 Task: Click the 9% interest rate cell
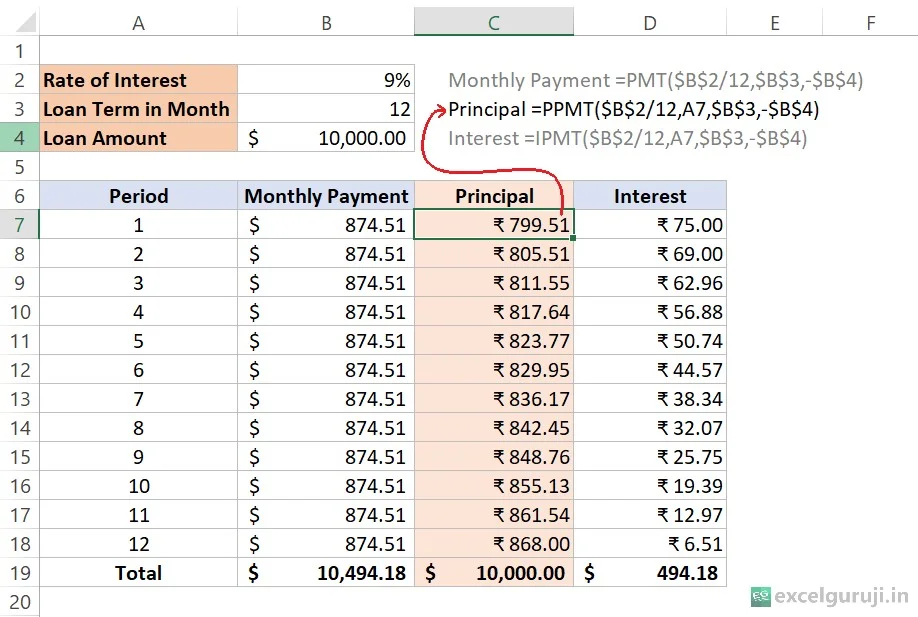click(x=326, y=80)
